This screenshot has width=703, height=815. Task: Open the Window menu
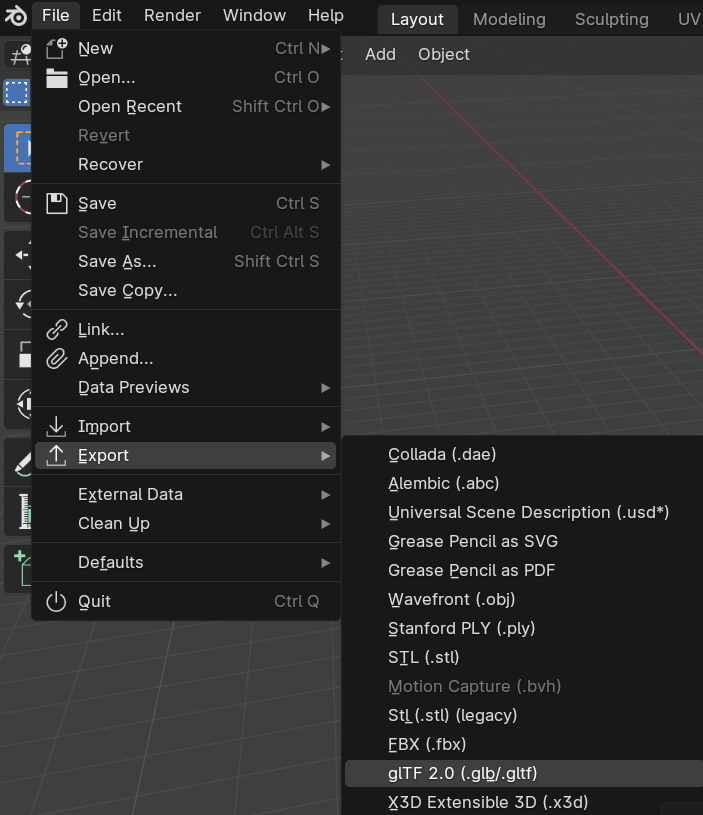click(x=254, y=16)
